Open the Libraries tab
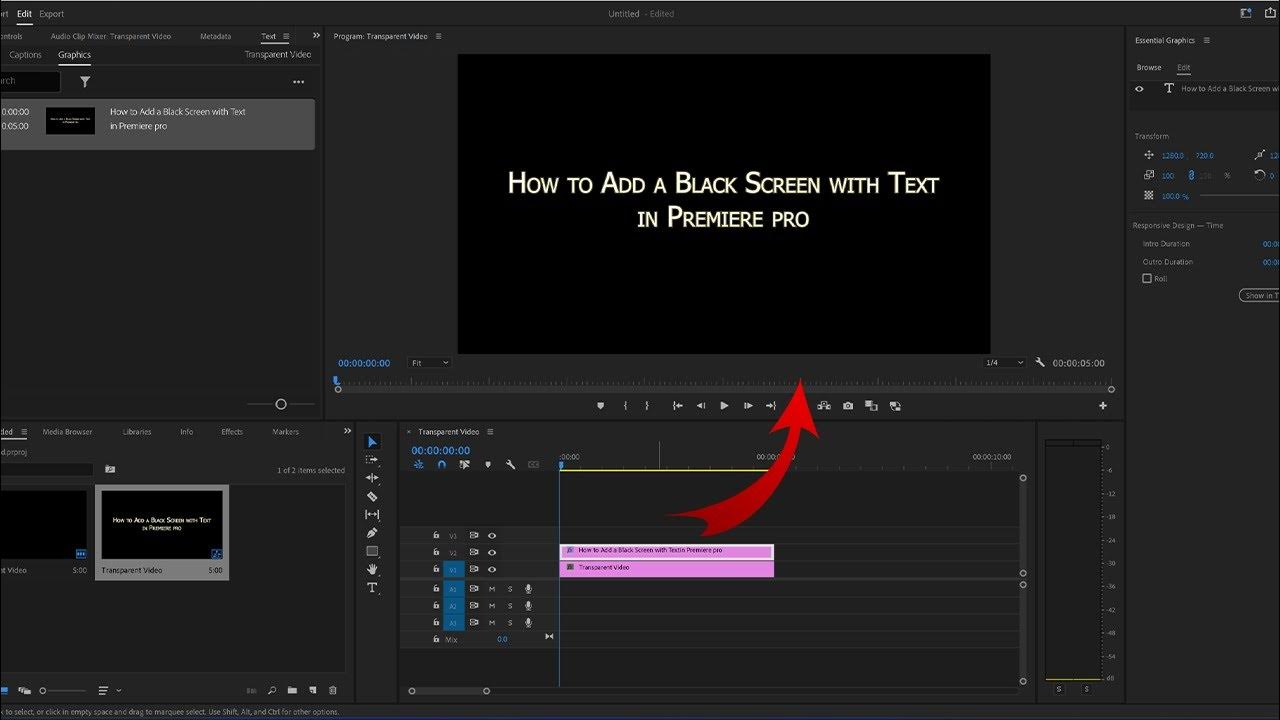Image resolution: width=1280 pixels, height=720 pixels. (x=137, y=432)
